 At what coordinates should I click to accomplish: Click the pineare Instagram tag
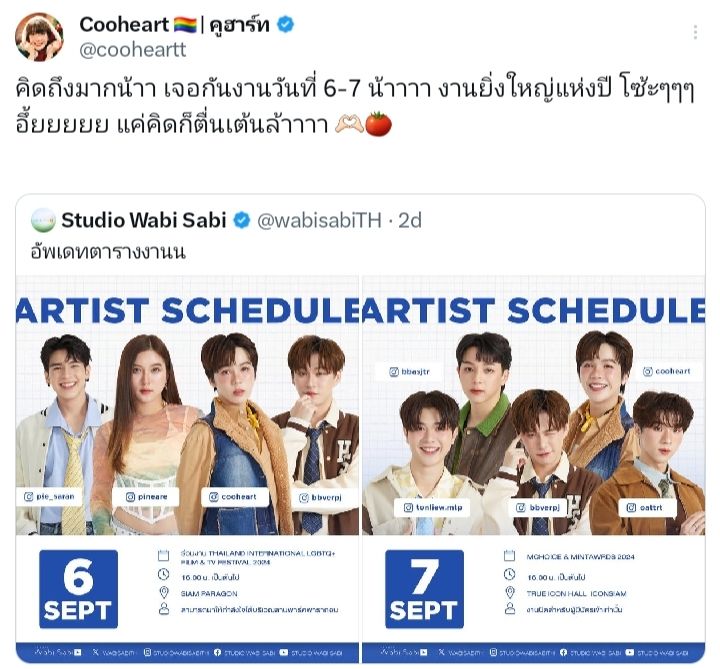click(146, 497)
